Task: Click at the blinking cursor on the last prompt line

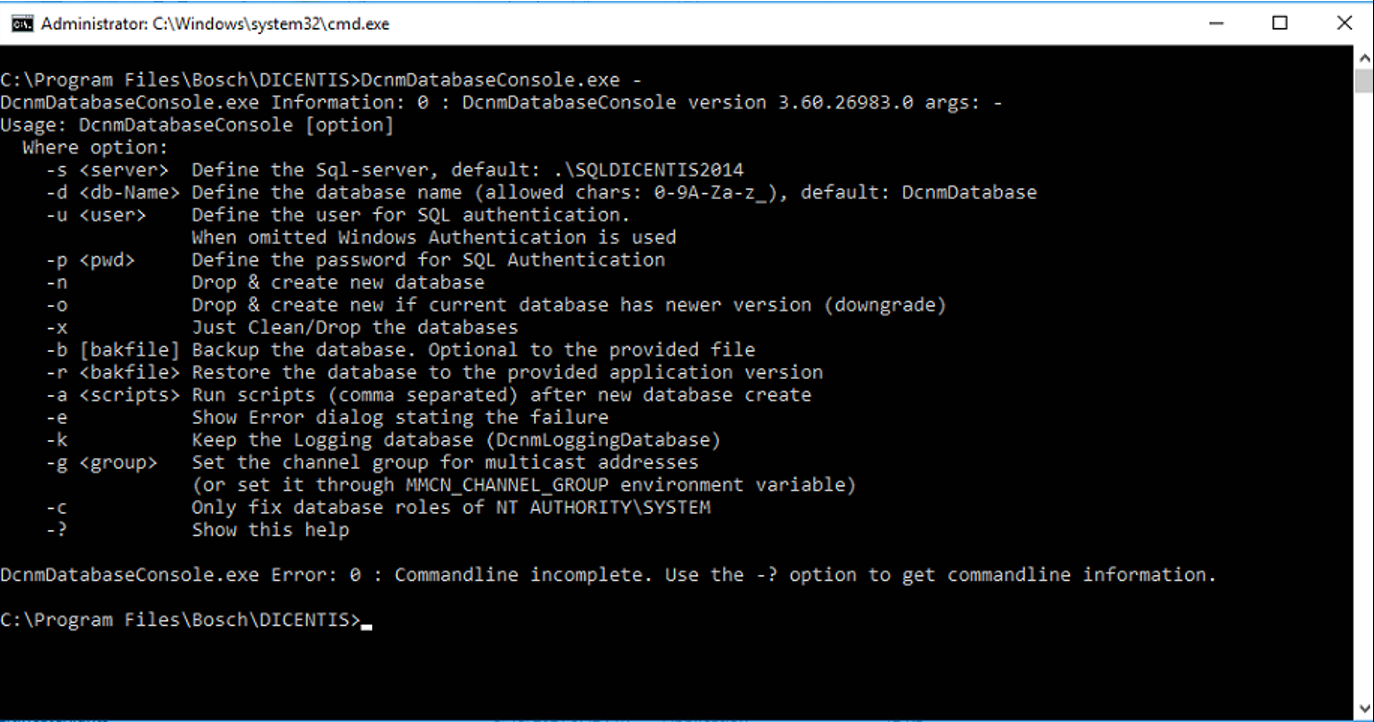Action: click(x=367, y=621)
